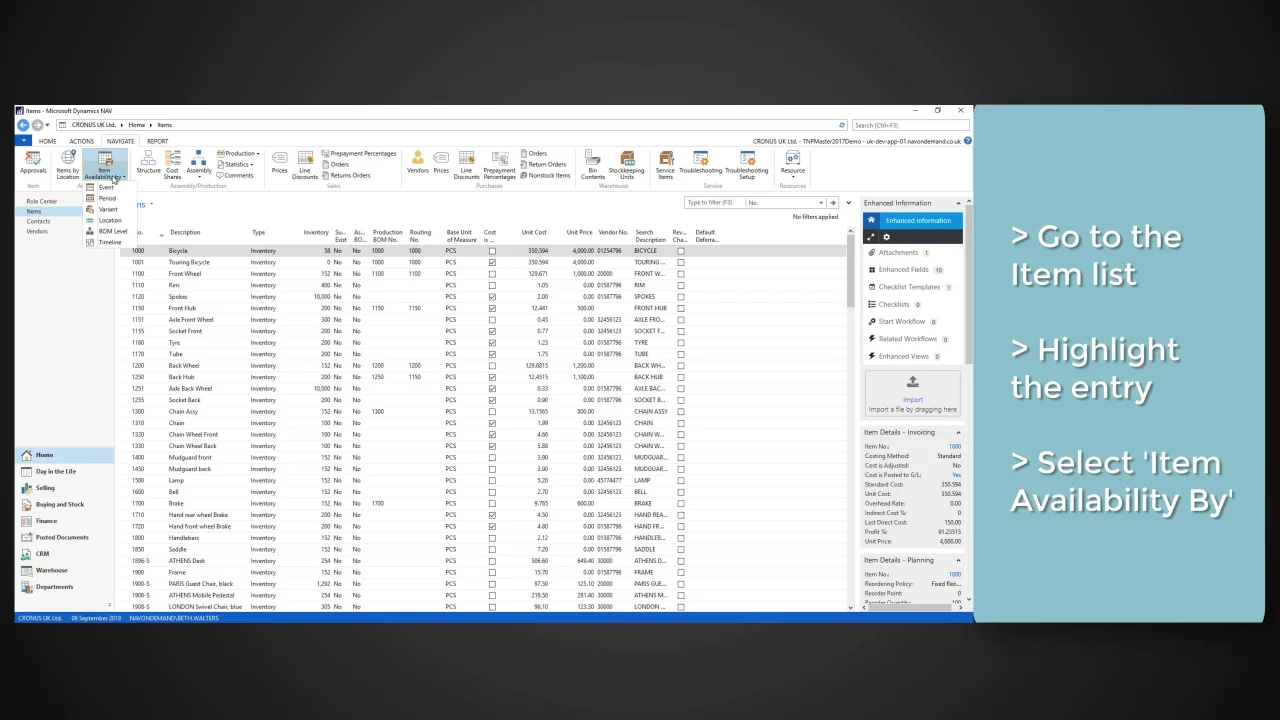
Task: Open Attachments in Enhanced Information
Action: tap(898, 253)
